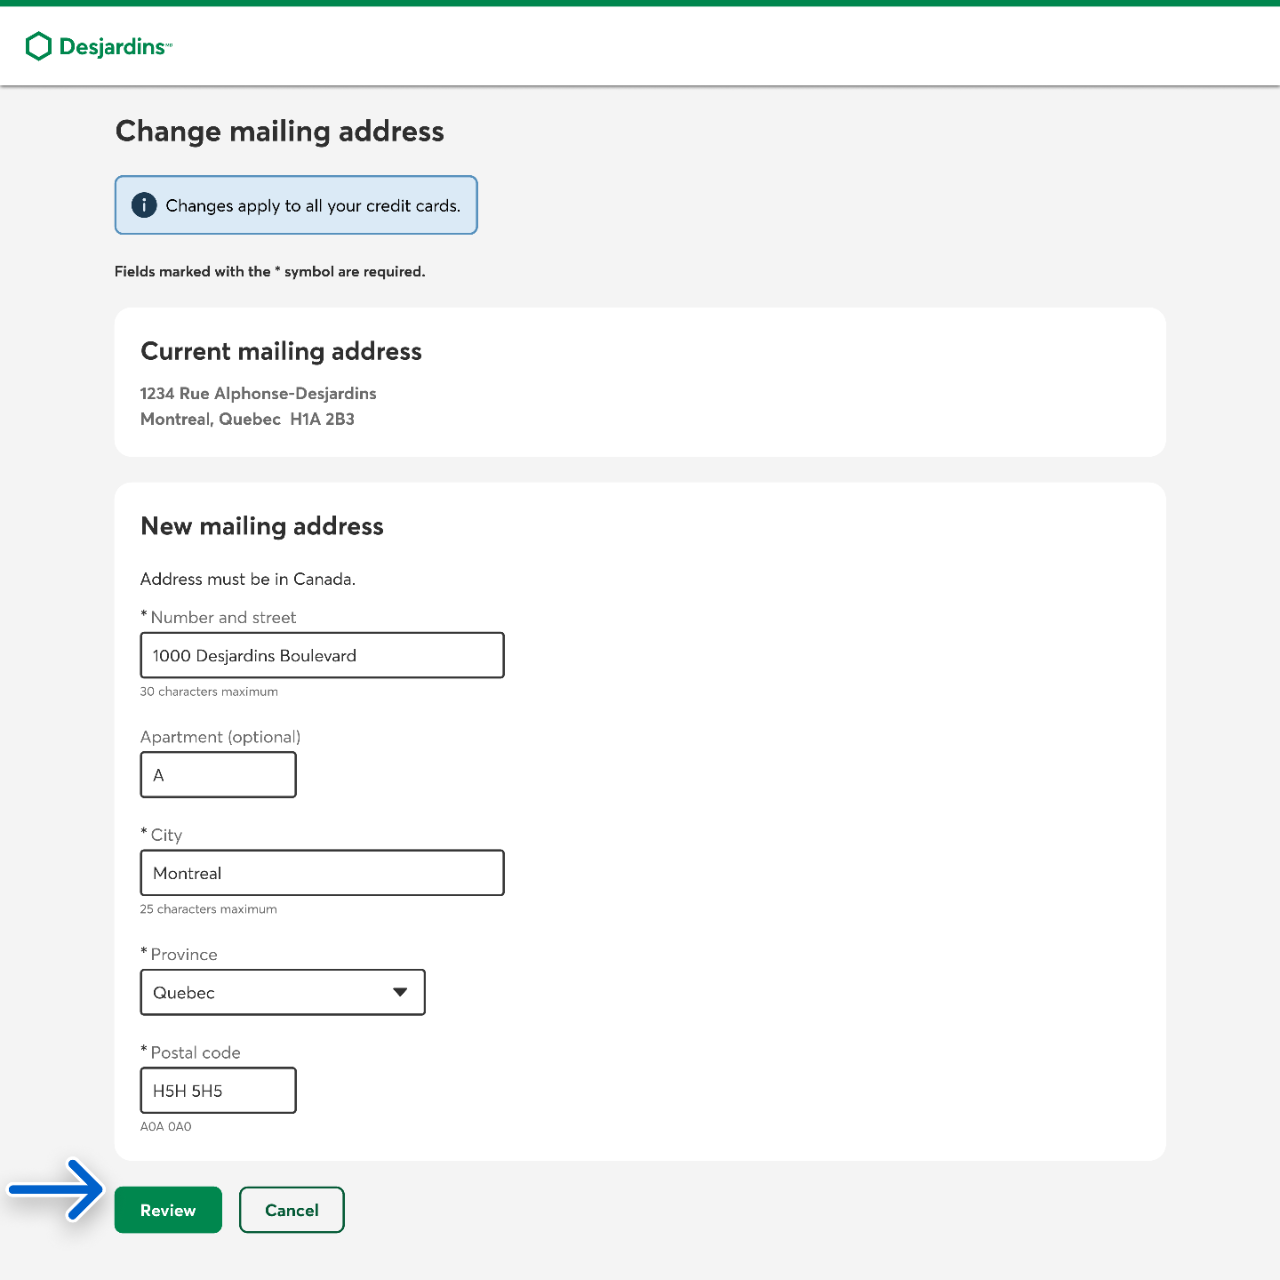Viewport: 1280px width, 1280px height.
Task: Click the A0A 0A0 postal format hint
Action: [x=166, y=1127]
